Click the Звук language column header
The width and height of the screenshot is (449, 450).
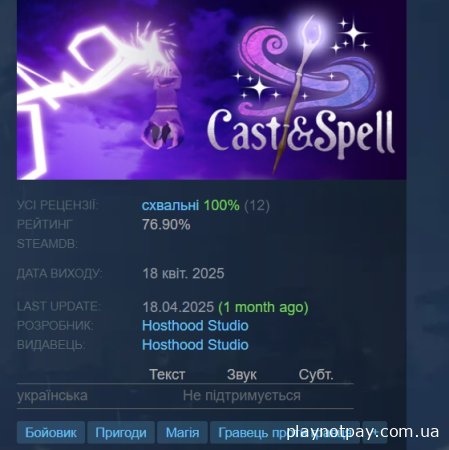pyautogui.click(x=242, y=375)
